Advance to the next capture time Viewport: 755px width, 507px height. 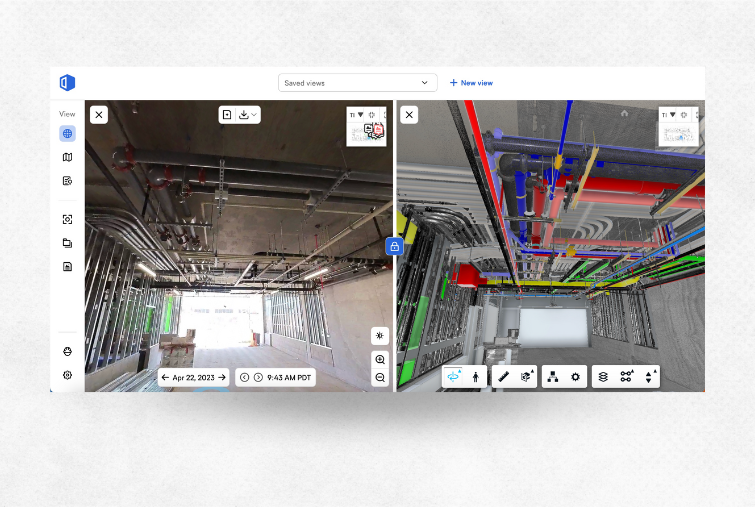click(258, 378)
